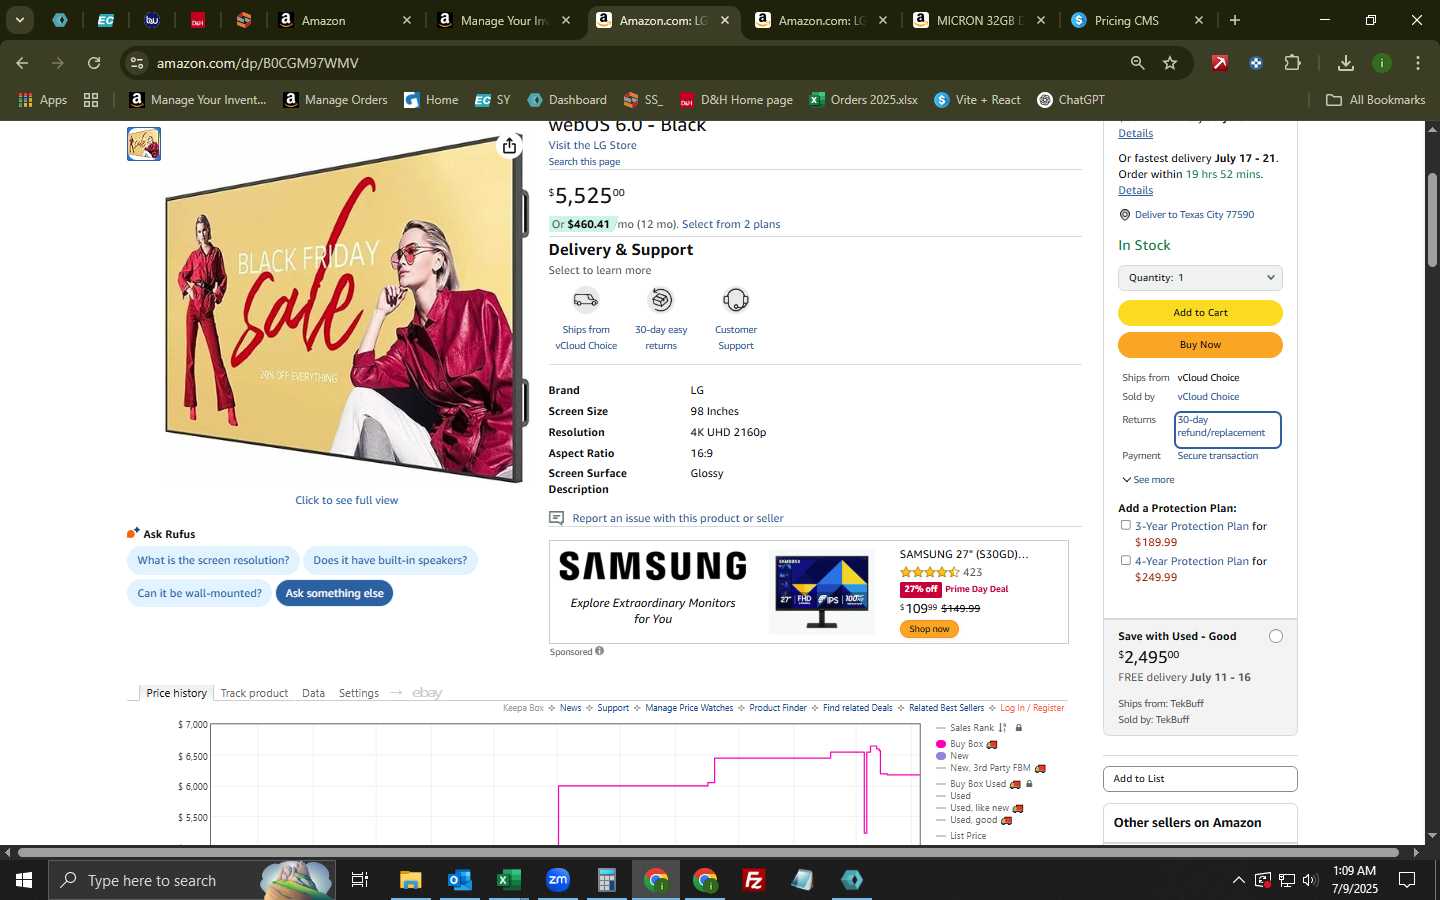The image size is (1440, 900).
Task: Click the zoom magnifier icon in address bar
Action: (1137, 63)
